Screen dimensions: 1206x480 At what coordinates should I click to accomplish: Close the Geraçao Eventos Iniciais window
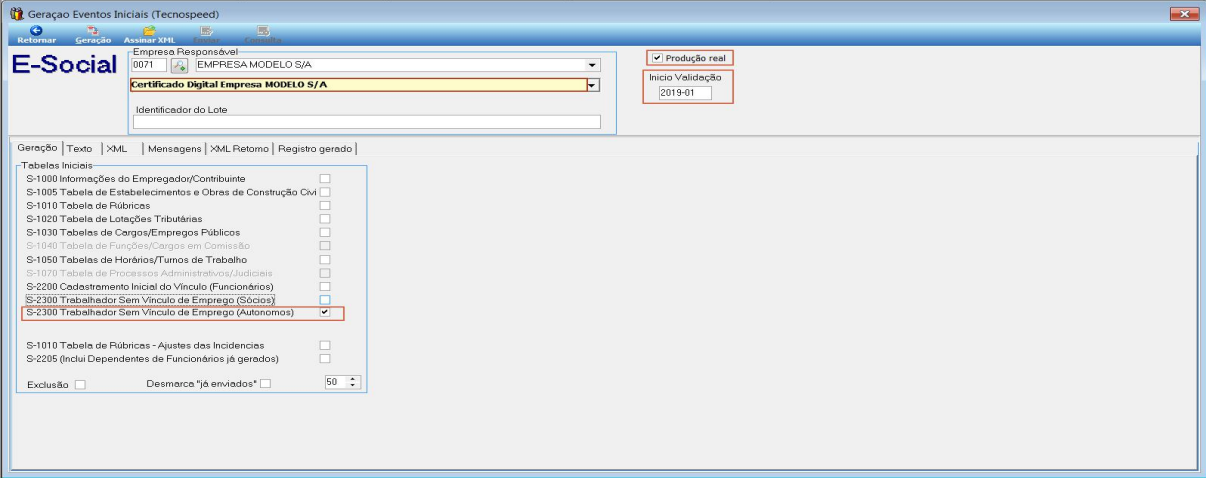1182,13
